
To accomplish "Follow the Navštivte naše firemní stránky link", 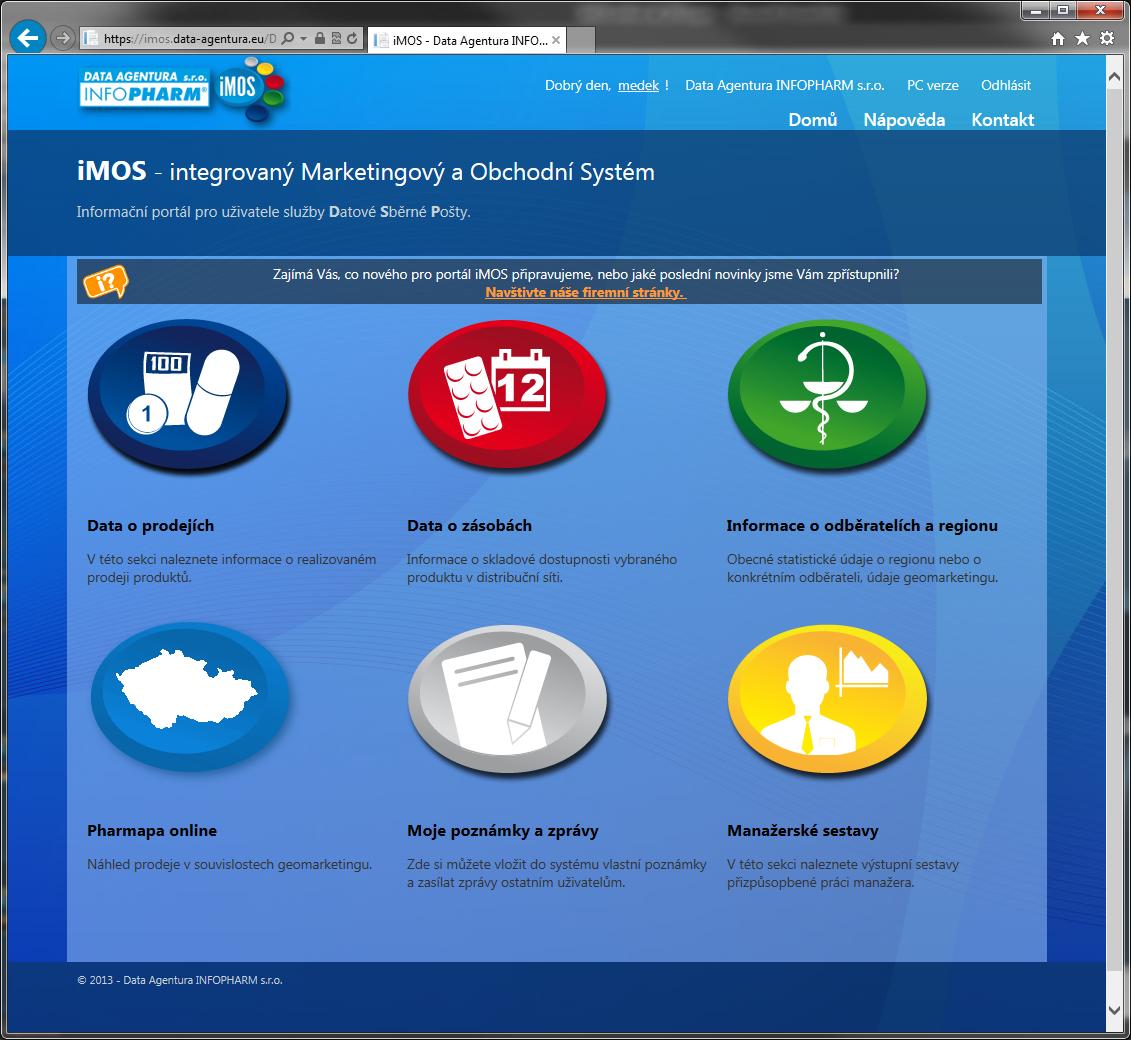I will [585, 292].
